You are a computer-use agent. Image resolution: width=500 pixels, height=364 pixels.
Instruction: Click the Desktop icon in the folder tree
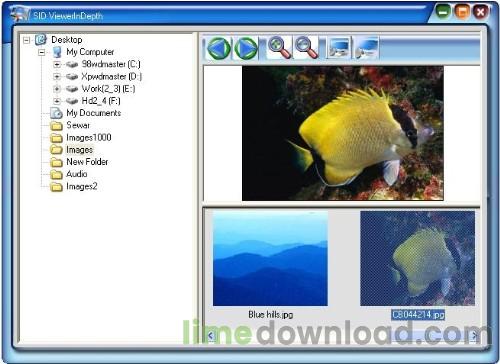click(x=41, y=40)
